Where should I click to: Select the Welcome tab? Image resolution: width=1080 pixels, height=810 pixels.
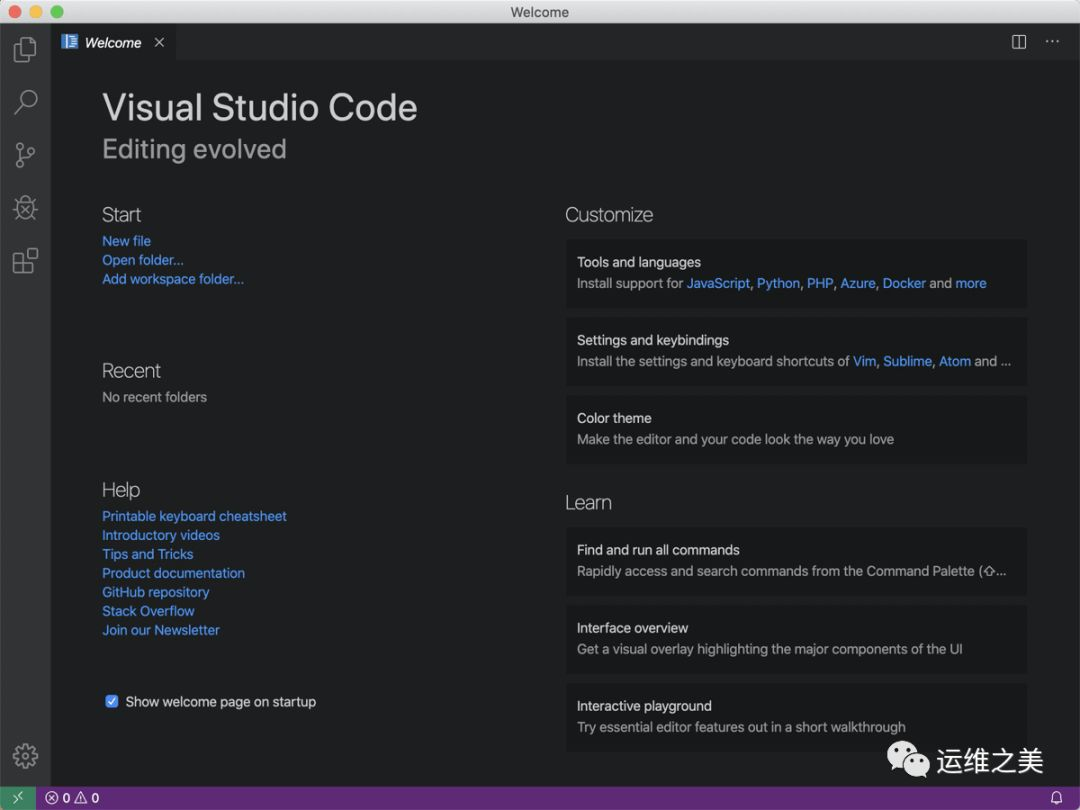[x=112, y=43]
